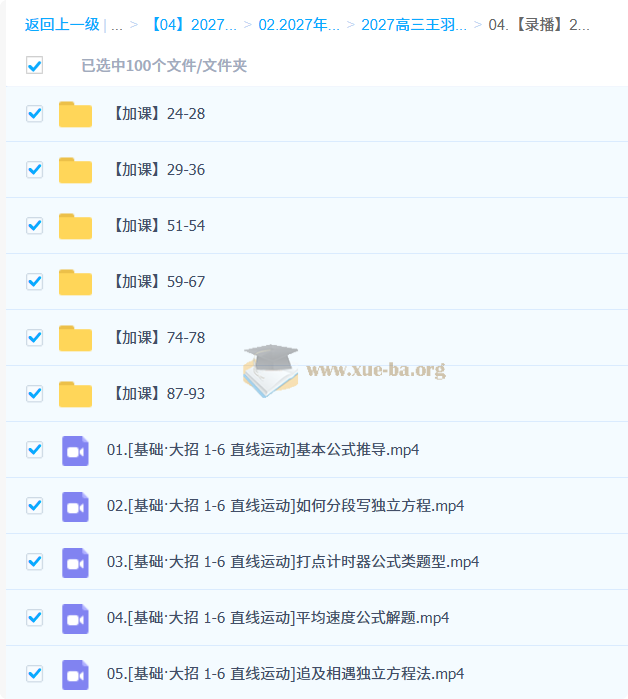Uncheck 05.追及相遇独立方程法.mp4 checkbox
Screen dimensions: 628x699
point(34,674)
